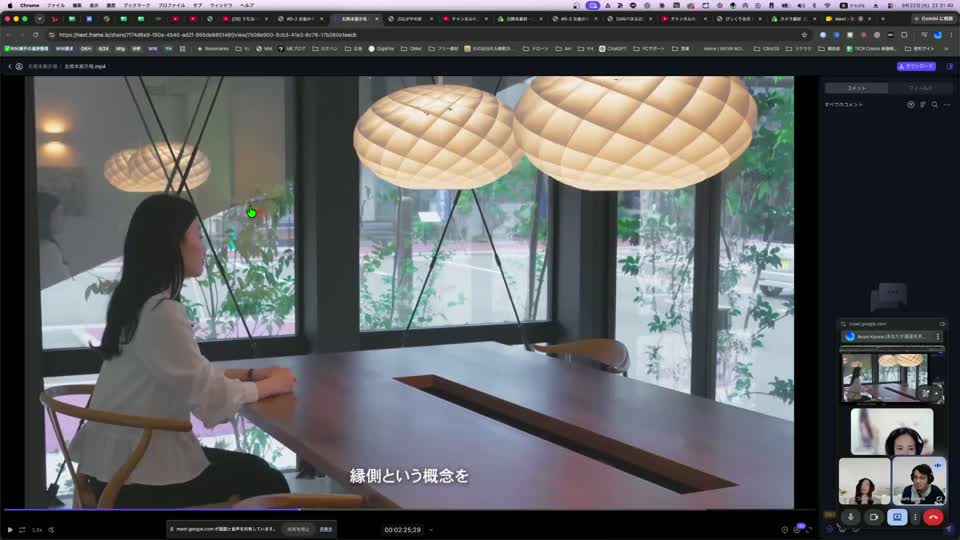
Task: Open the sound volume menu bar icon
Action: [801, 5]
